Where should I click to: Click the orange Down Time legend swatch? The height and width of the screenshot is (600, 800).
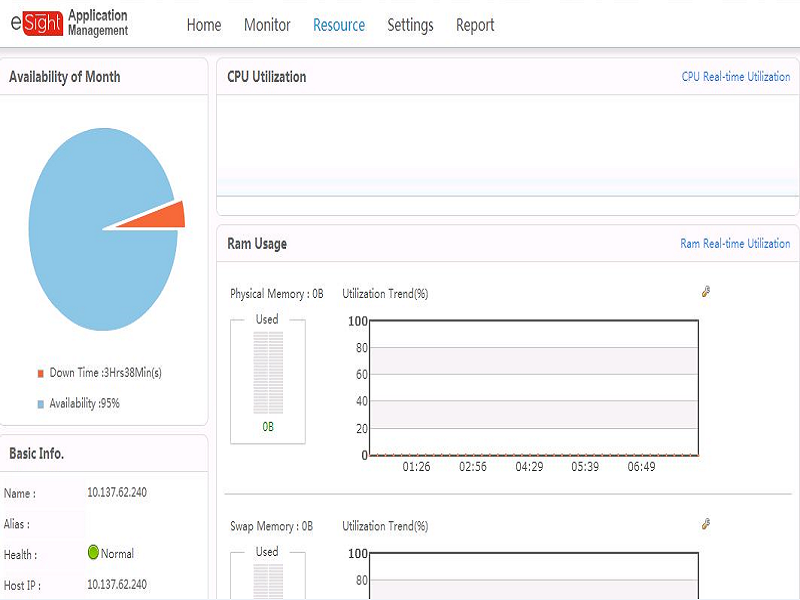click(x=41, y=373)
